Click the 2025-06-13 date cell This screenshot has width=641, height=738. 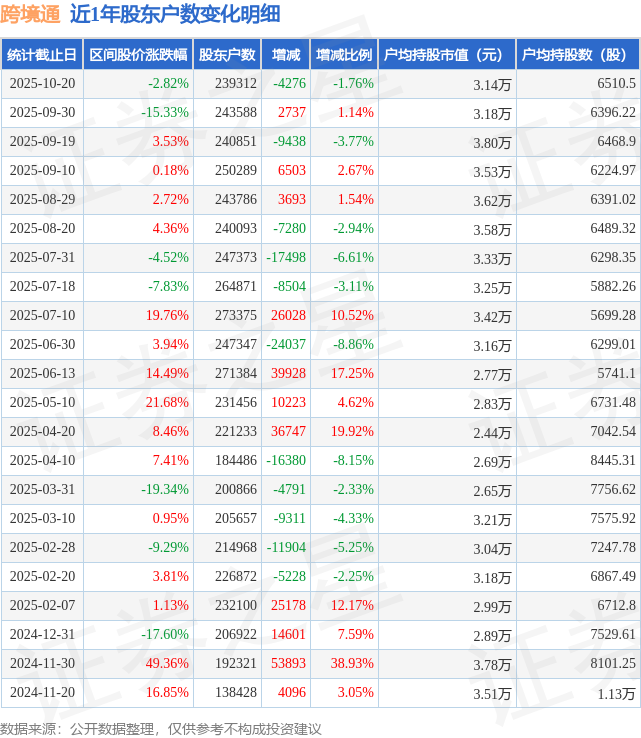coord(41,373)
